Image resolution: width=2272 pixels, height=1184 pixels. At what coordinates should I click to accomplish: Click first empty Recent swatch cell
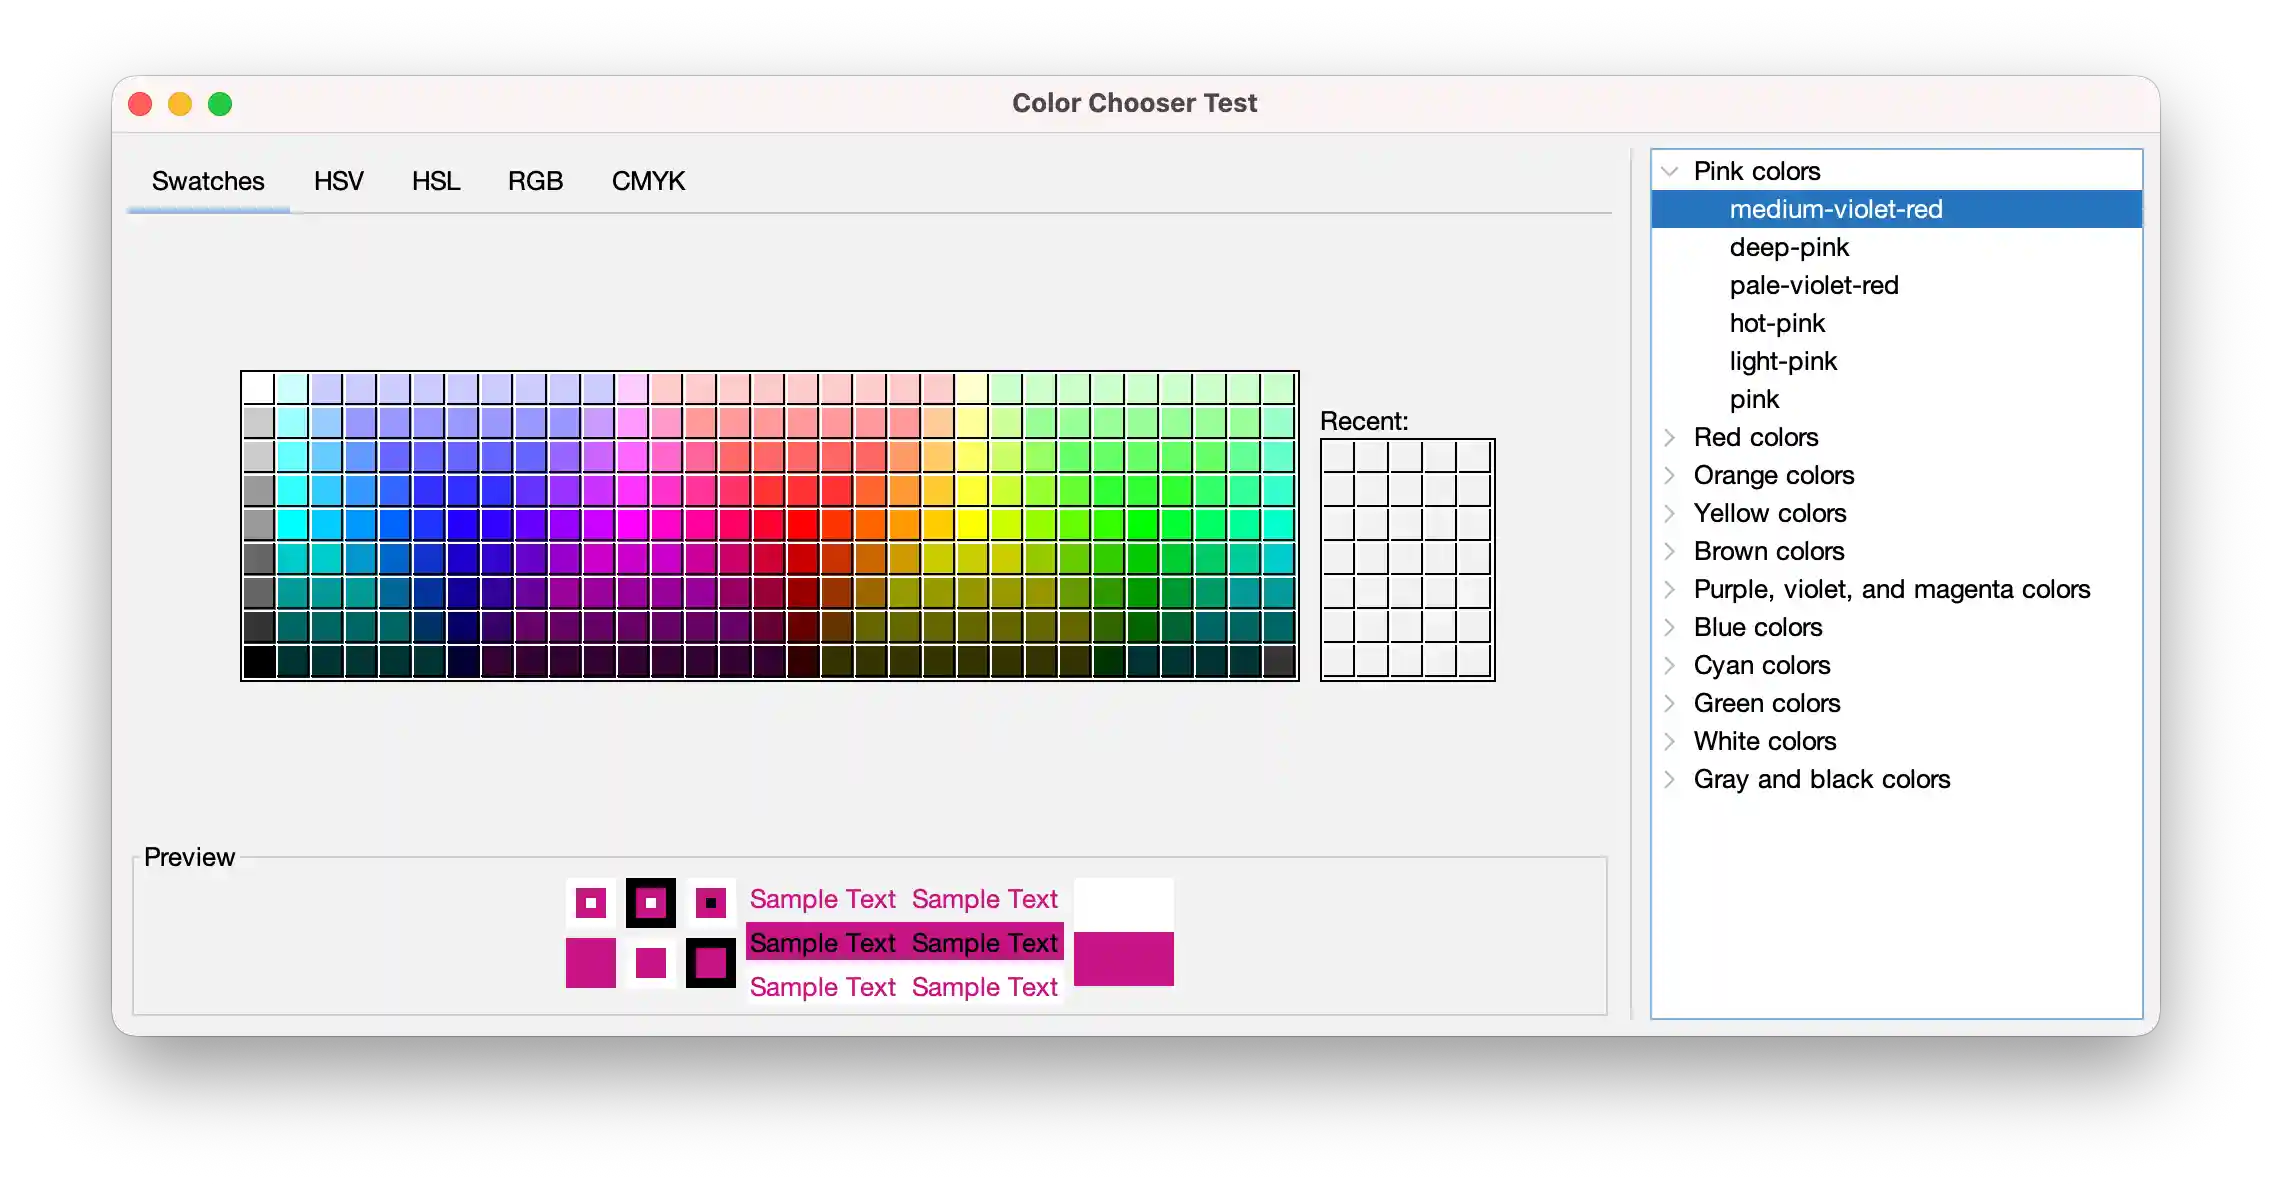pos(1338,457)
